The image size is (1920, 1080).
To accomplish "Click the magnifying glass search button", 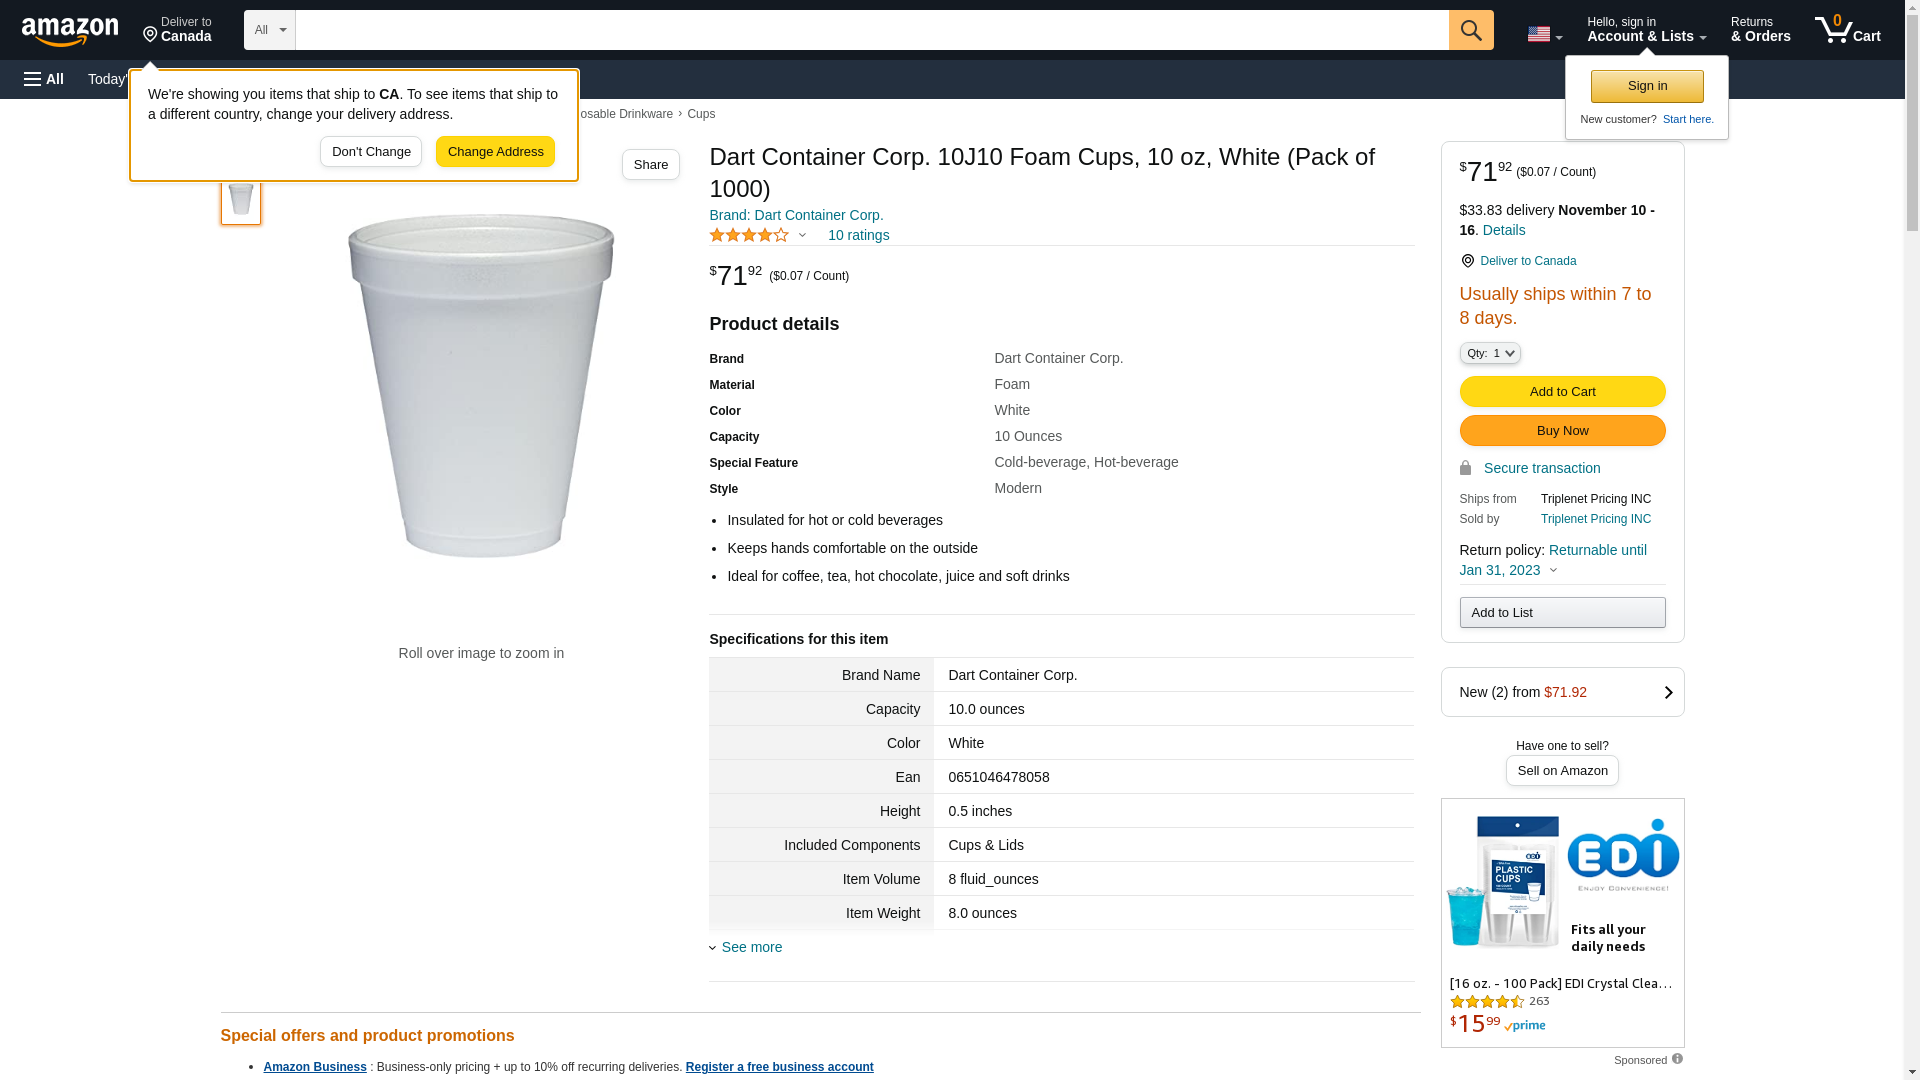I will [1470, 30].
